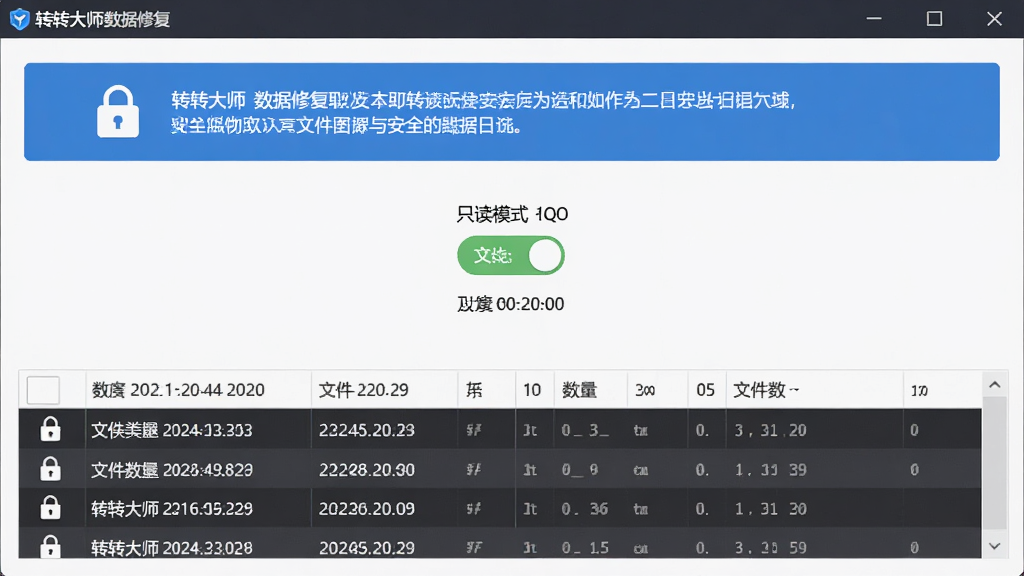The image size is (1024, 576).
Task: Click the header cell 202.1-20-44 2020
Action: (x=198, y=390)
